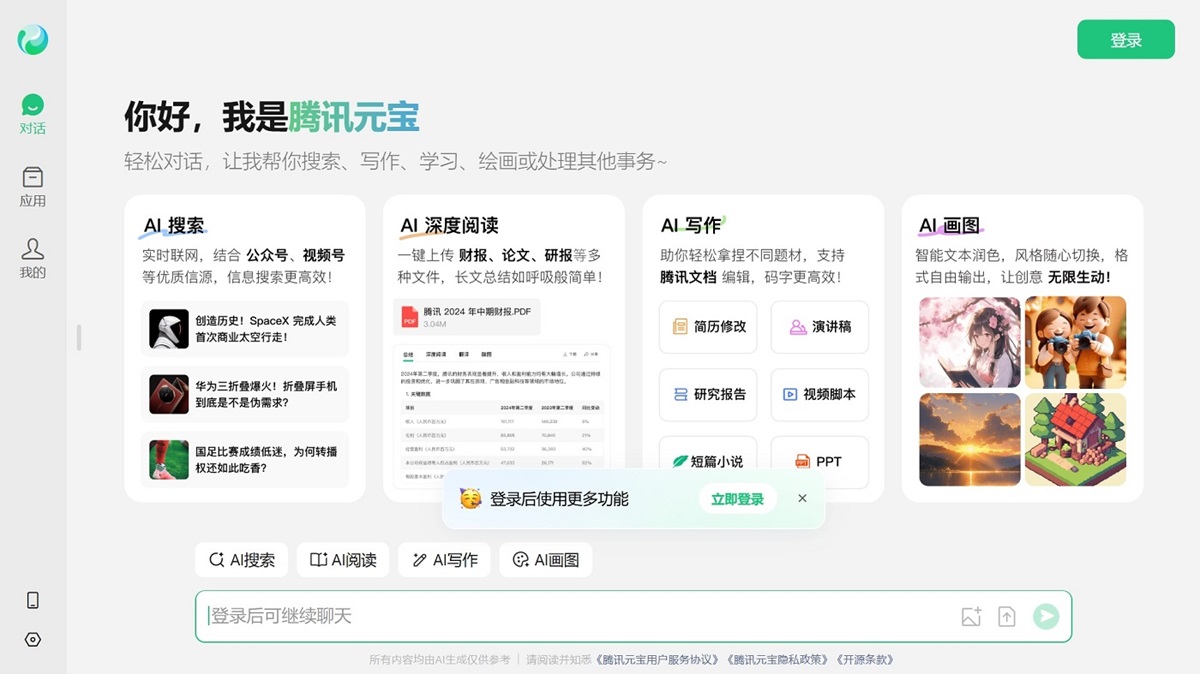Screen dimensions: 1200x674
Task: Select the AI写作 mode chip
Action: point(444,560)
